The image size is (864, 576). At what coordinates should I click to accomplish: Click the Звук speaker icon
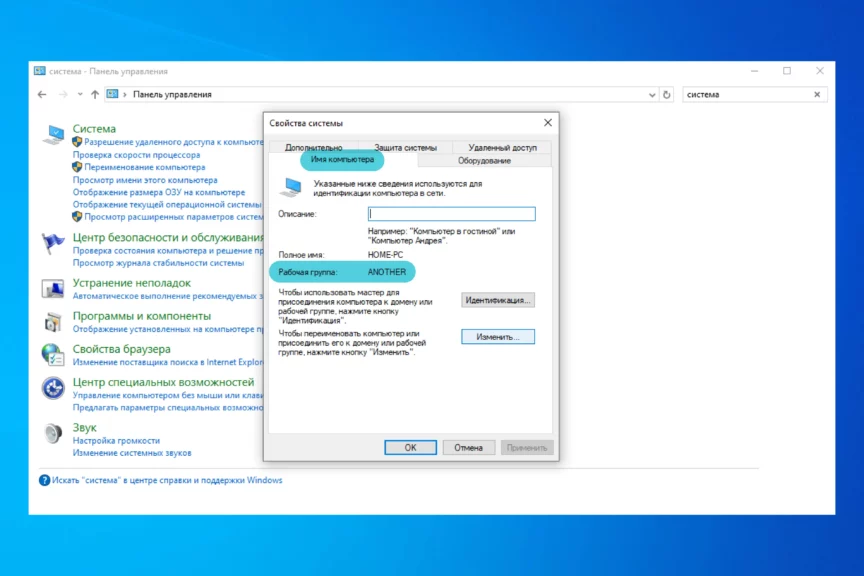53,433
